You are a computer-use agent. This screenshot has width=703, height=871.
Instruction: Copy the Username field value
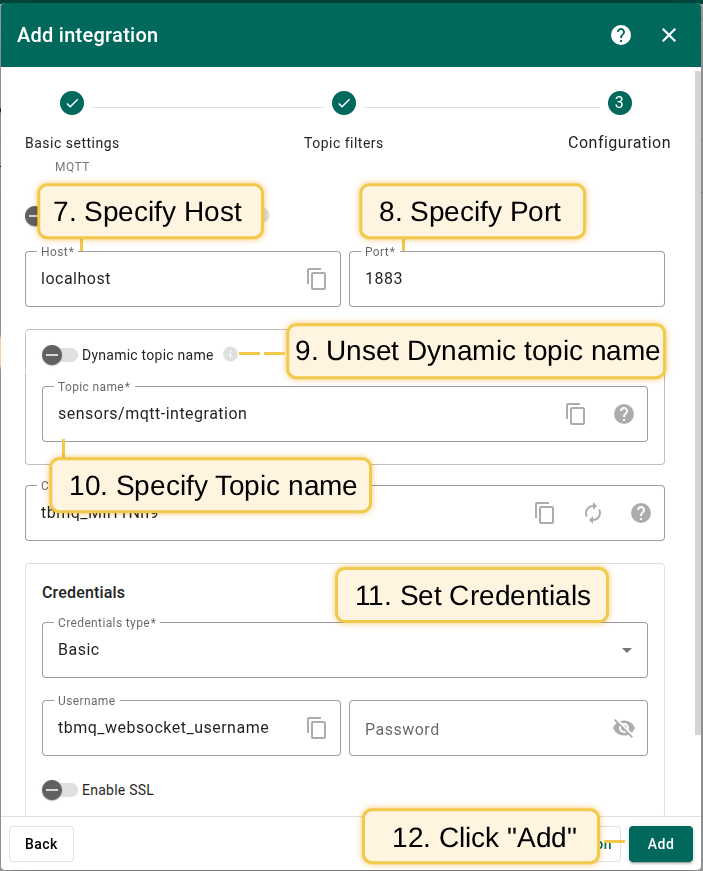click(x=316, y=728)
